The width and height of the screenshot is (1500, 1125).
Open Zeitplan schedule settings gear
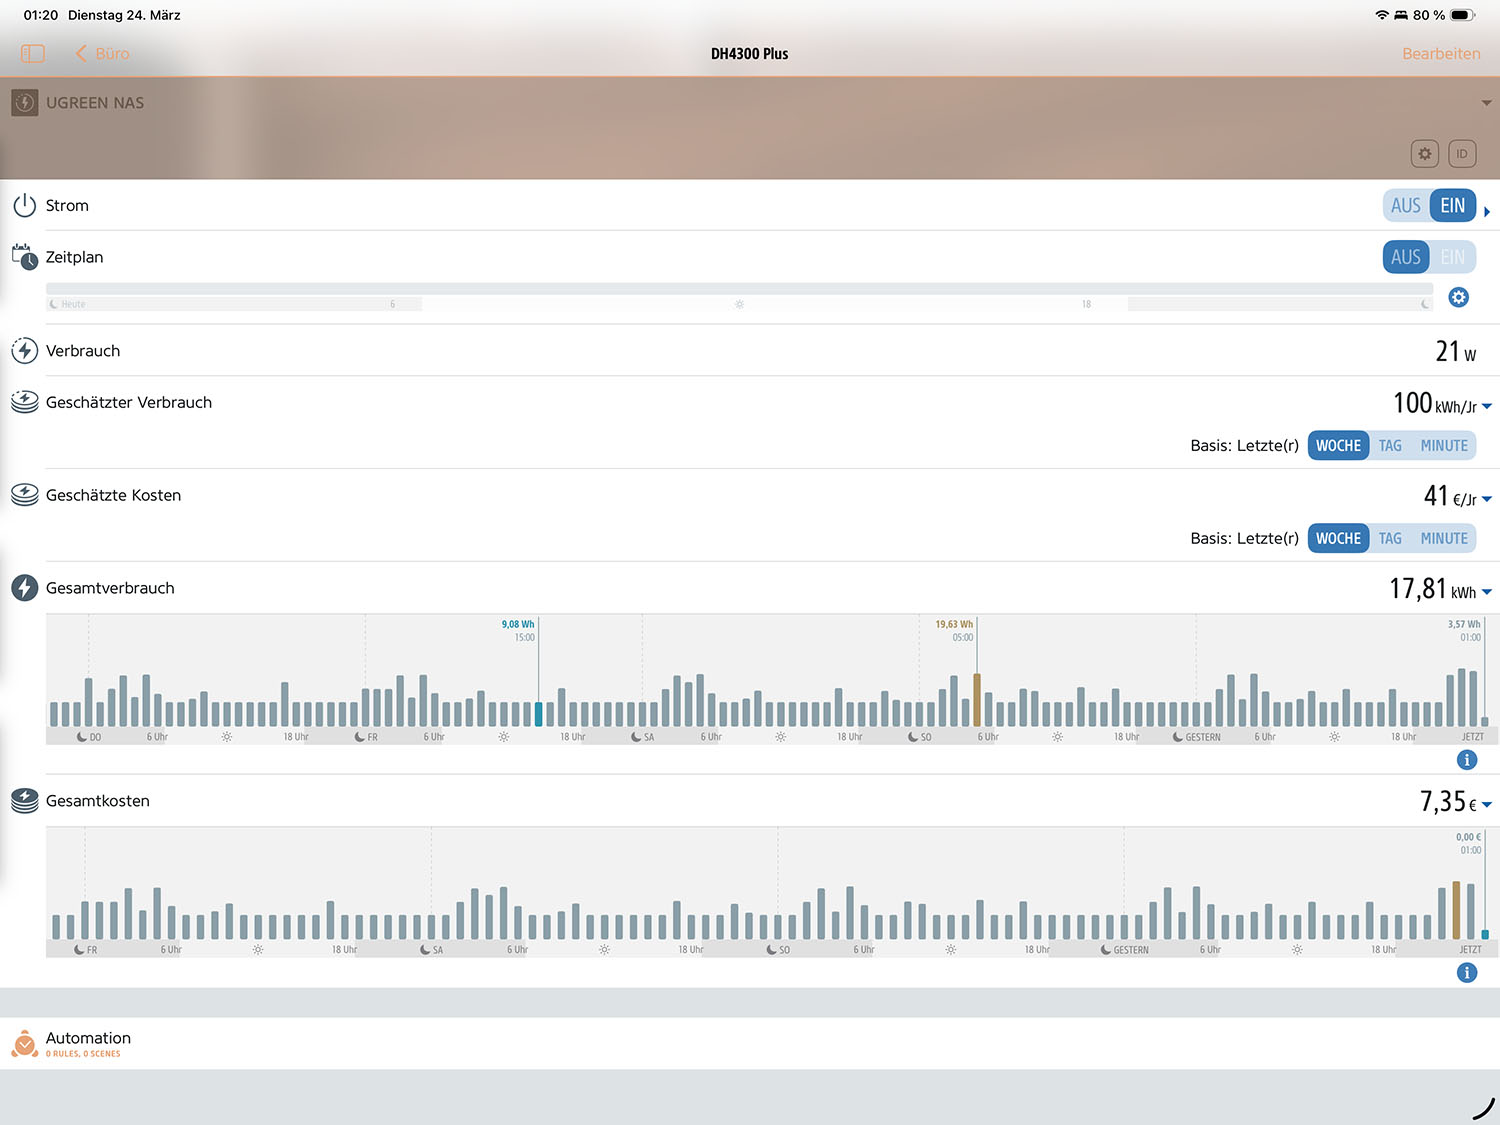[x=1458, y=297]
